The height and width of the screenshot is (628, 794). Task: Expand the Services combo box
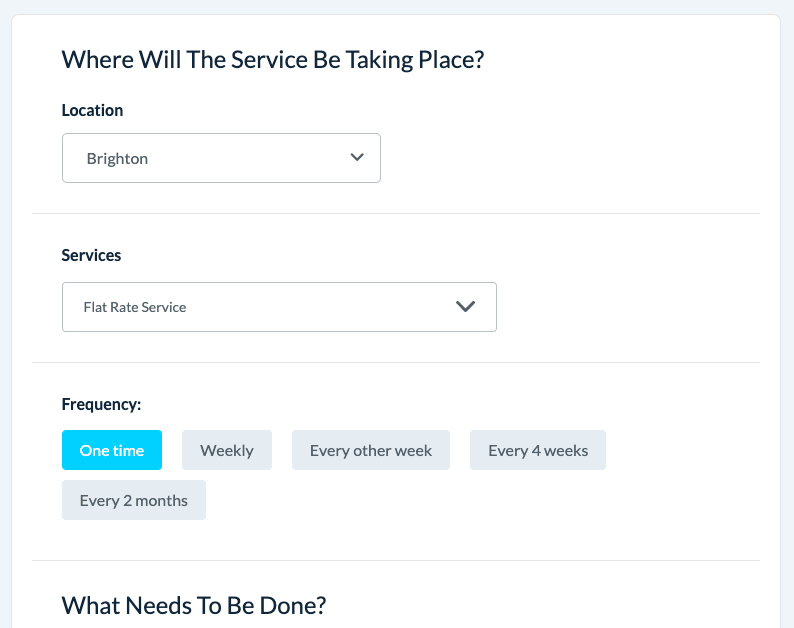(279, 307)
